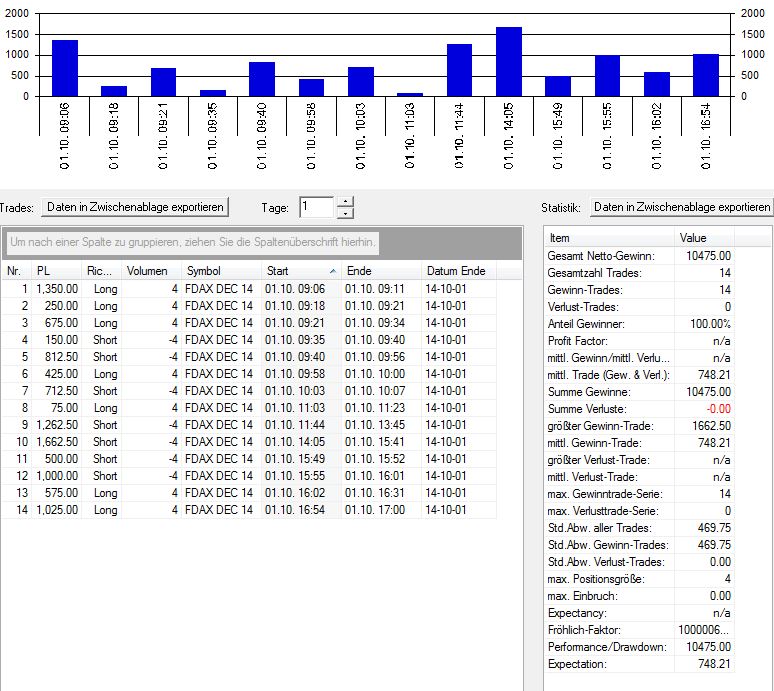
Task: Sort by Ric... direction column header
Action: pos(101,271)
